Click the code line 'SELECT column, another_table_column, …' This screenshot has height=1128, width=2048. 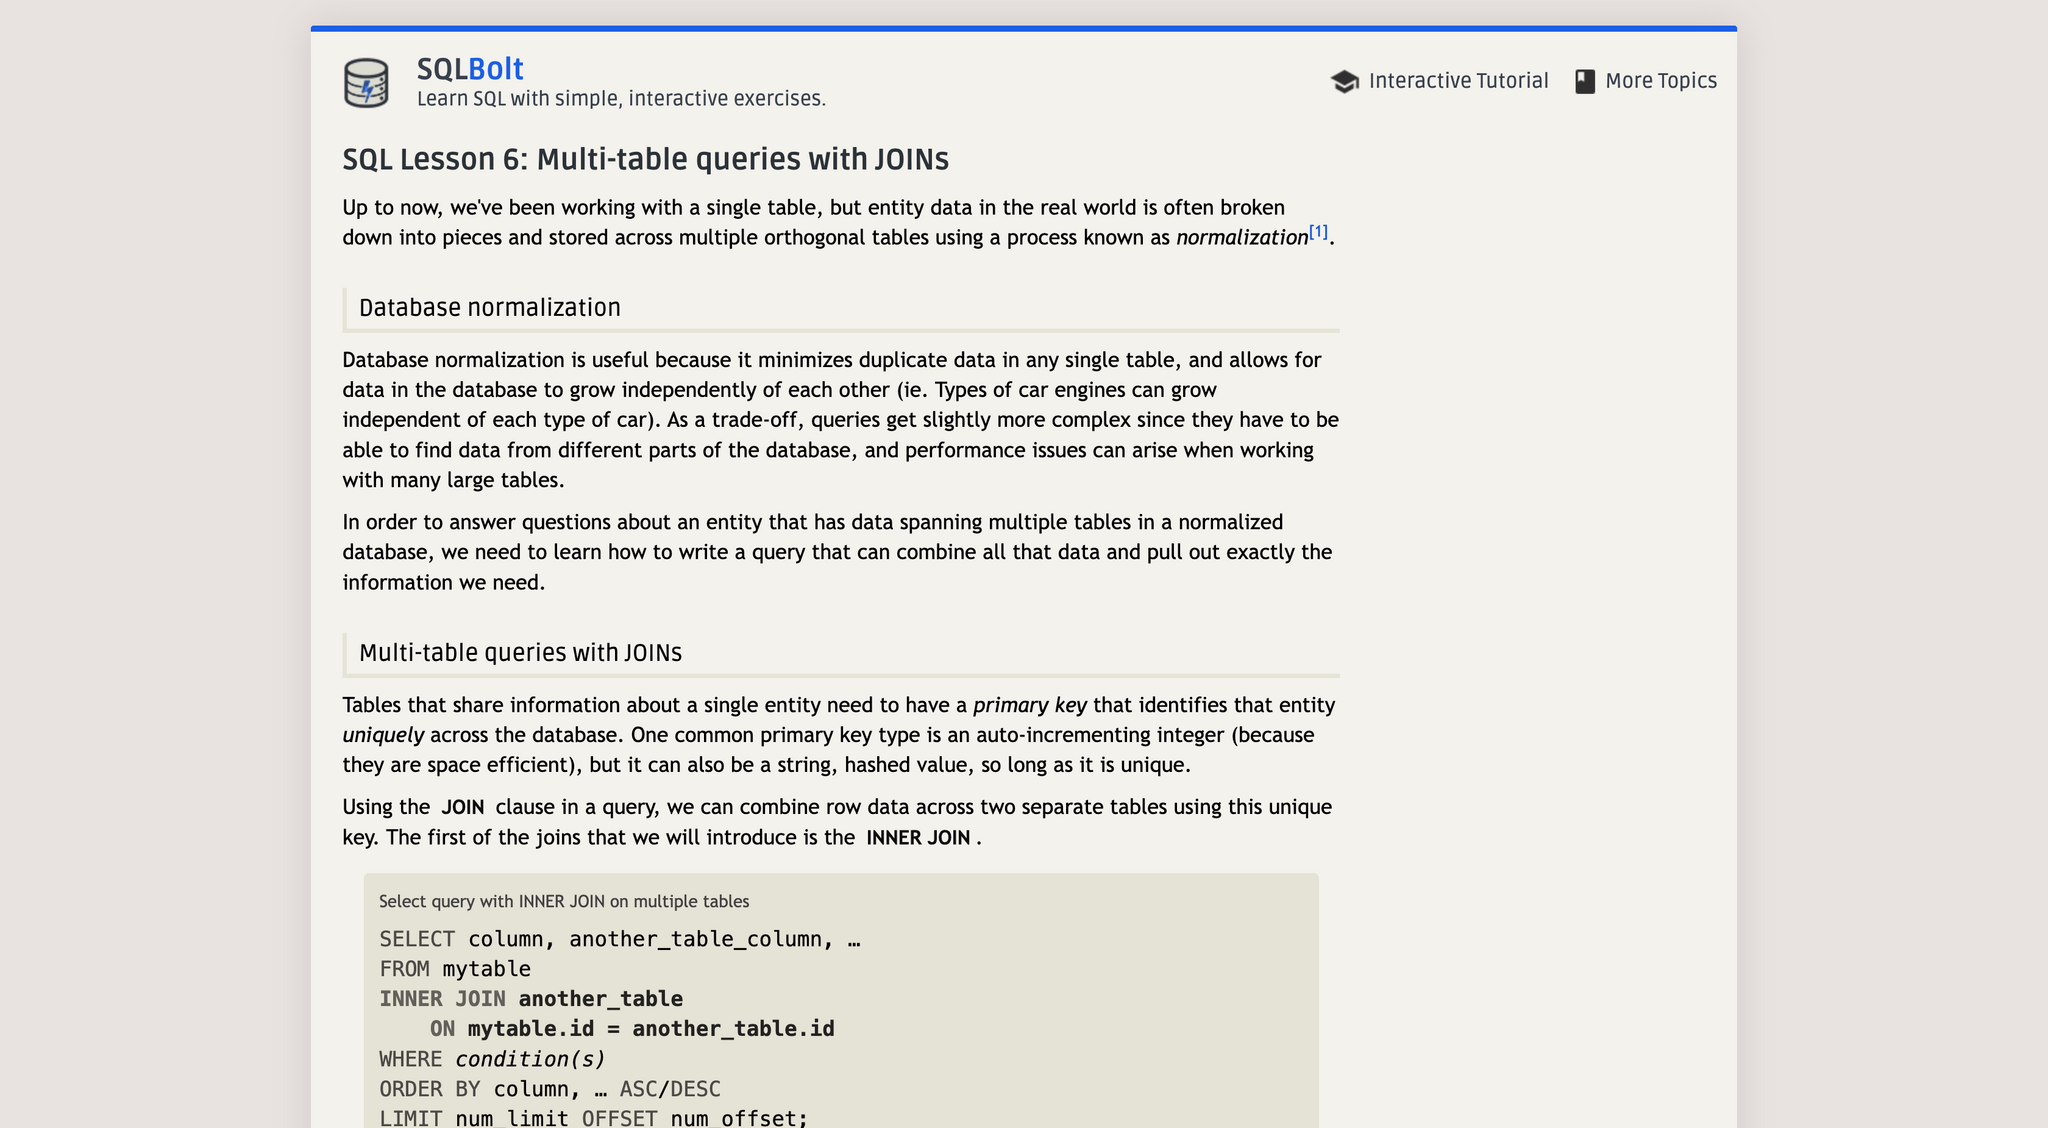620,940
